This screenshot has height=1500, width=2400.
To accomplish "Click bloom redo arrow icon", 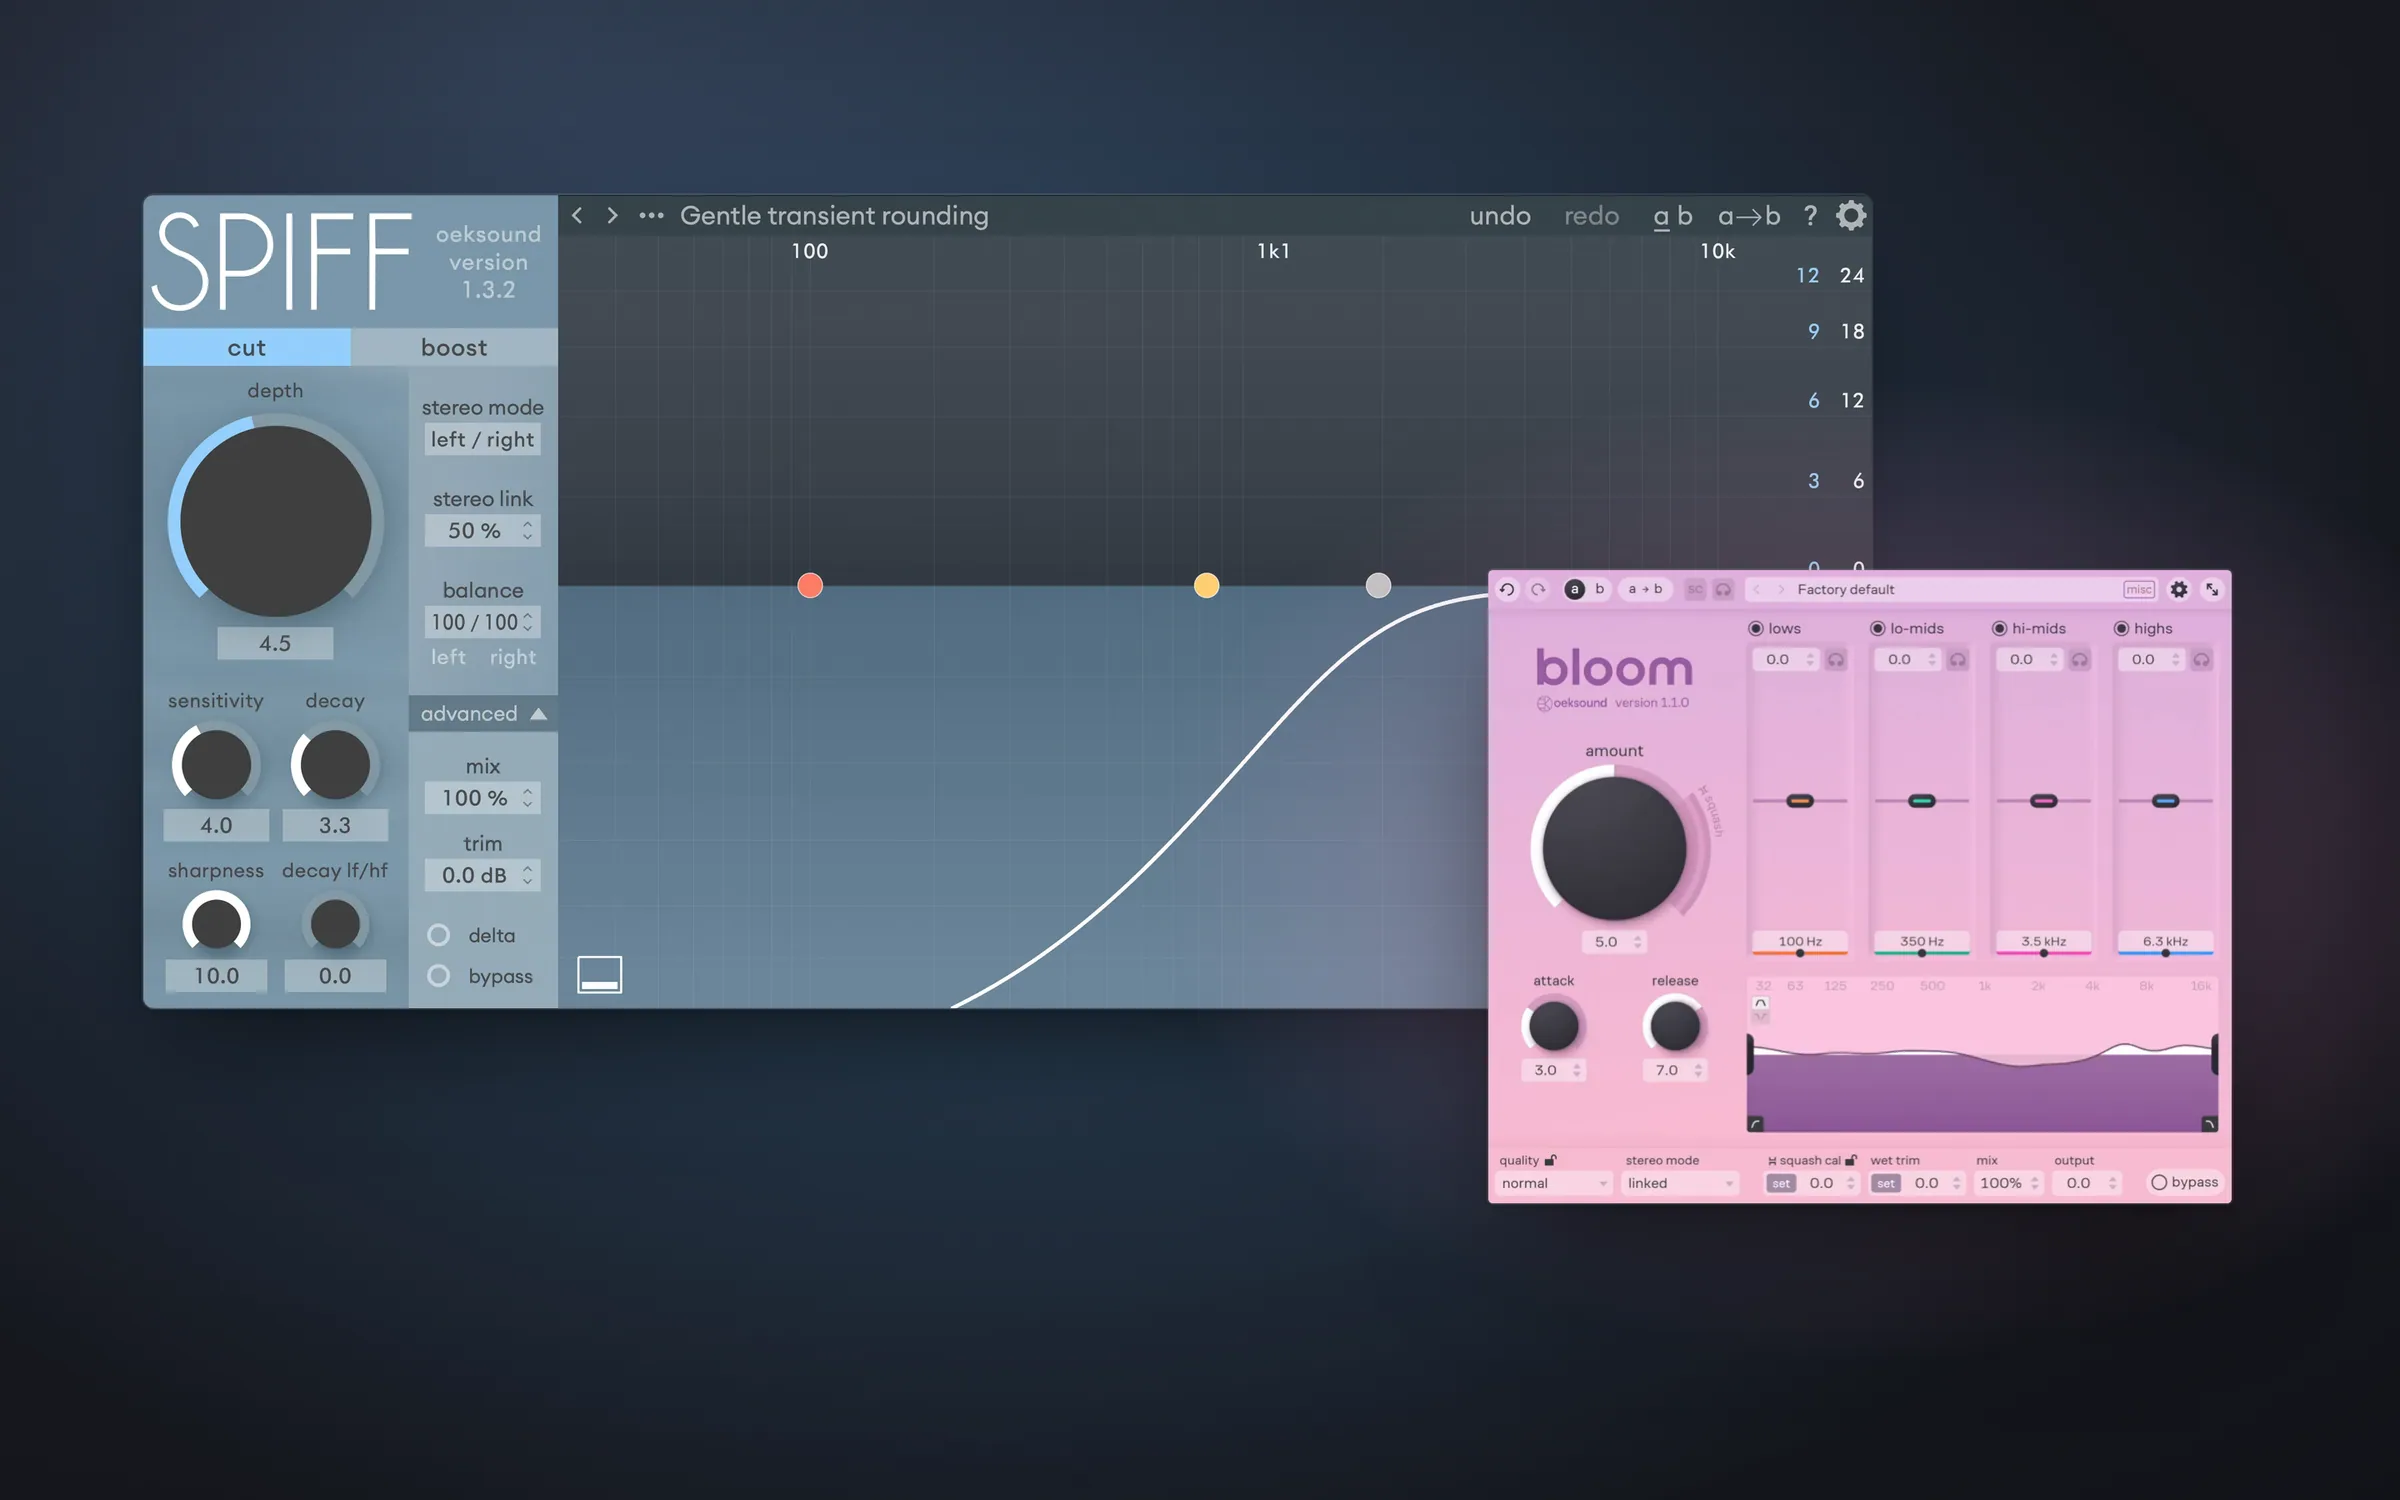I will coord(1538,589).
